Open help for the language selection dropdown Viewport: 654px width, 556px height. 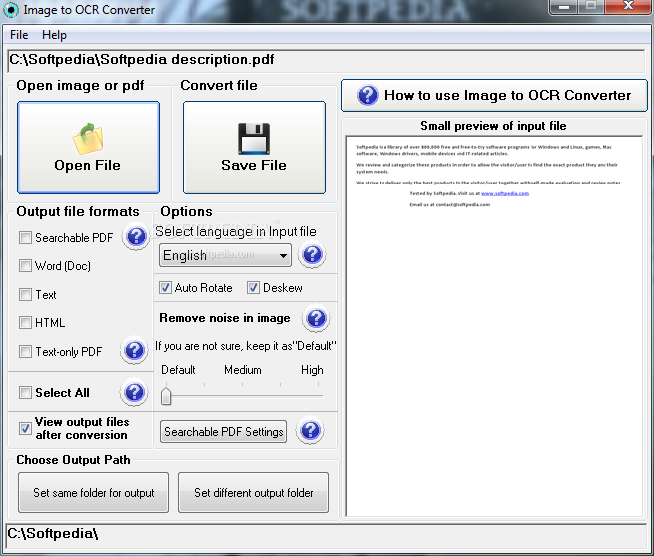(312, 254)
